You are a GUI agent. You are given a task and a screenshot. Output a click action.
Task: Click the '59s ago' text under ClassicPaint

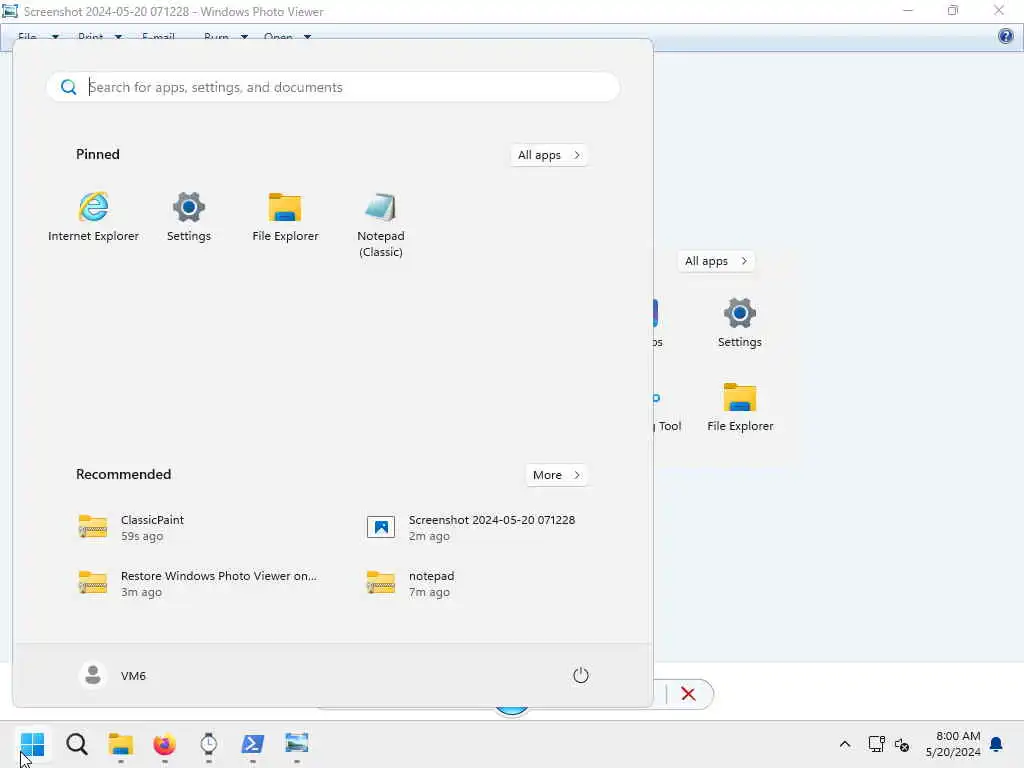pos(142,536)
